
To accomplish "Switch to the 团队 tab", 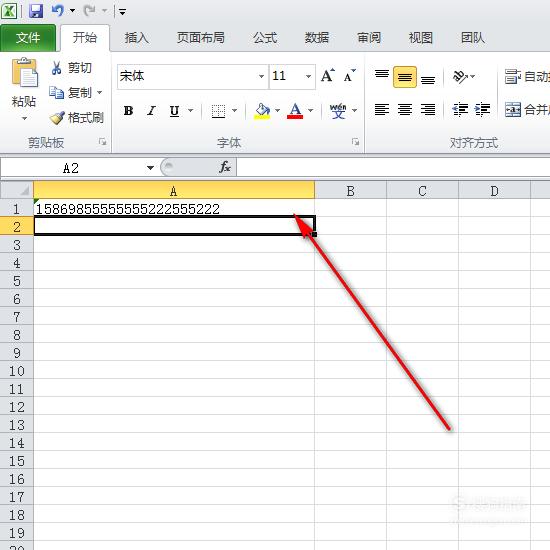I will [x=473, y=38].
